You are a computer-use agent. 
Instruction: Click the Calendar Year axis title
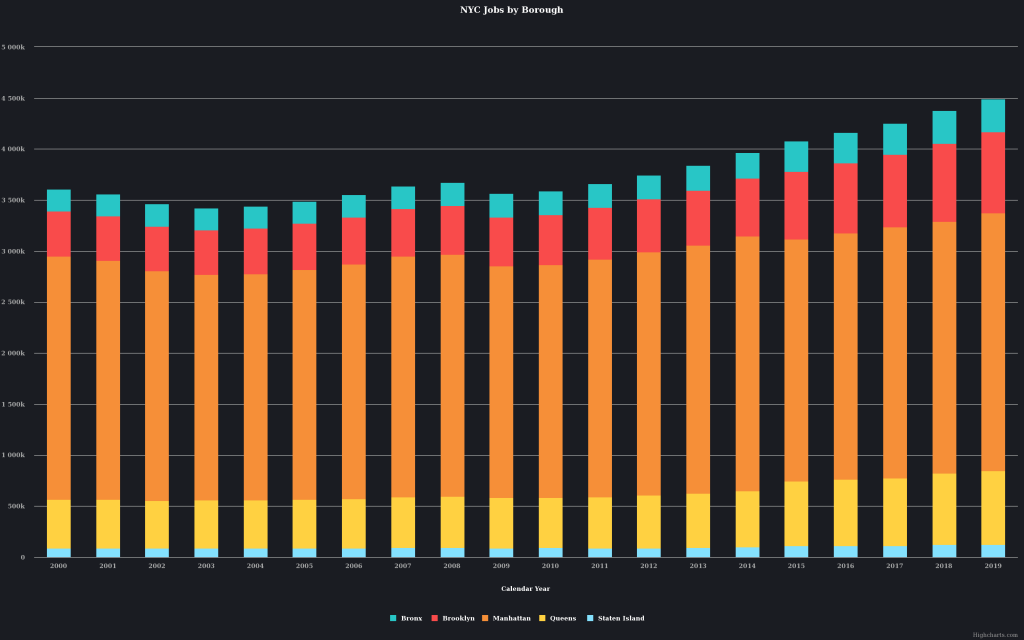pos(526,589)
